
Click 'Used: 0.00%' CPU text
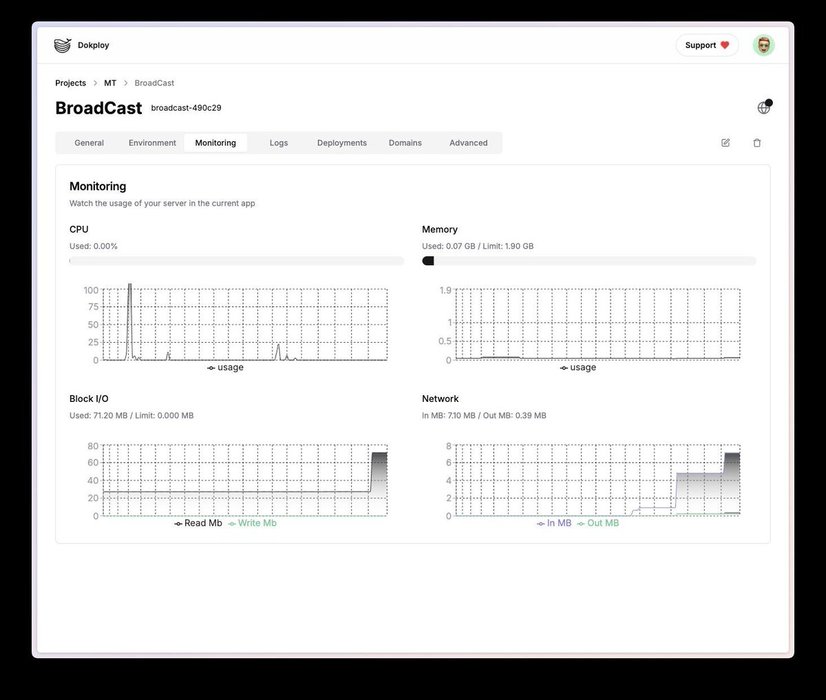tap(93, 246)
